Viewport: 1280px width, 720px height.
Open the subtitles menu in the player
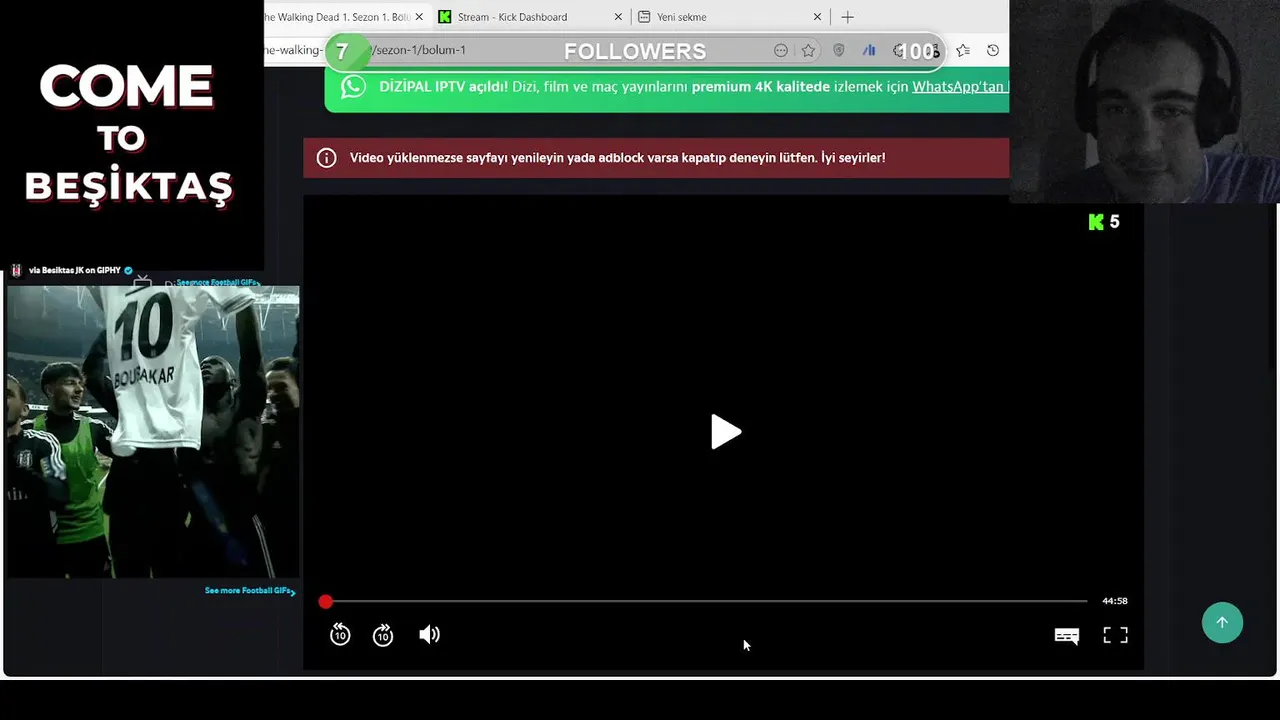click(1067, 636)
